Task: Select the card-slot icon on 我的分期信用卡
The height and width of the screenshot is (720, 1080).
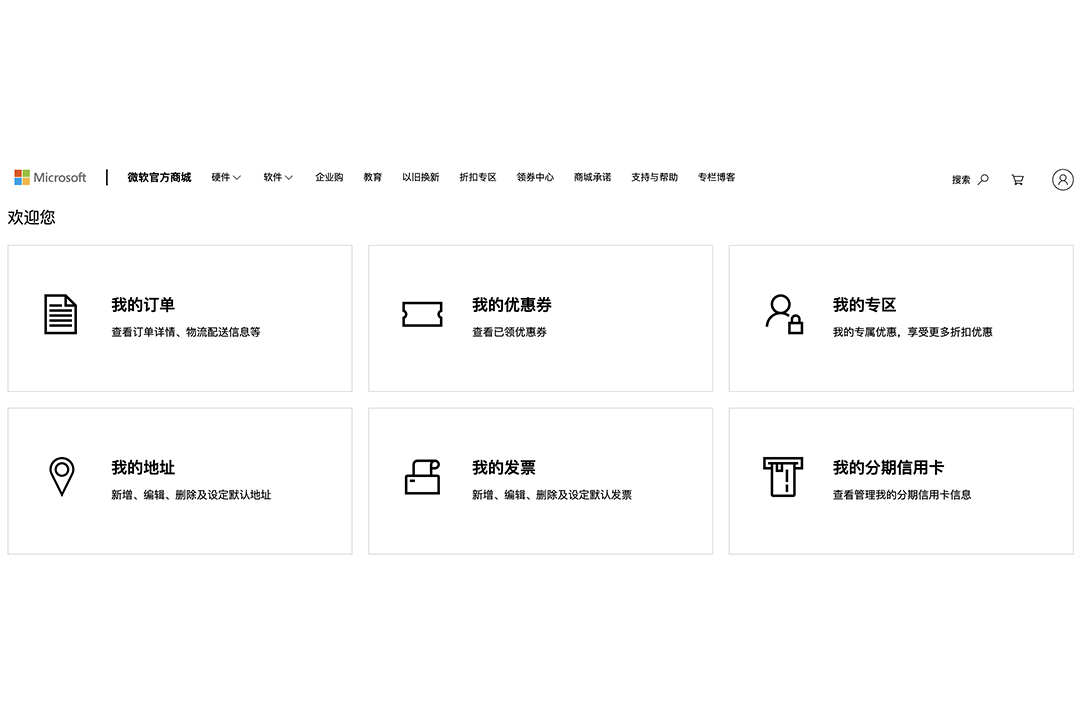Action: tap(782, 476)
